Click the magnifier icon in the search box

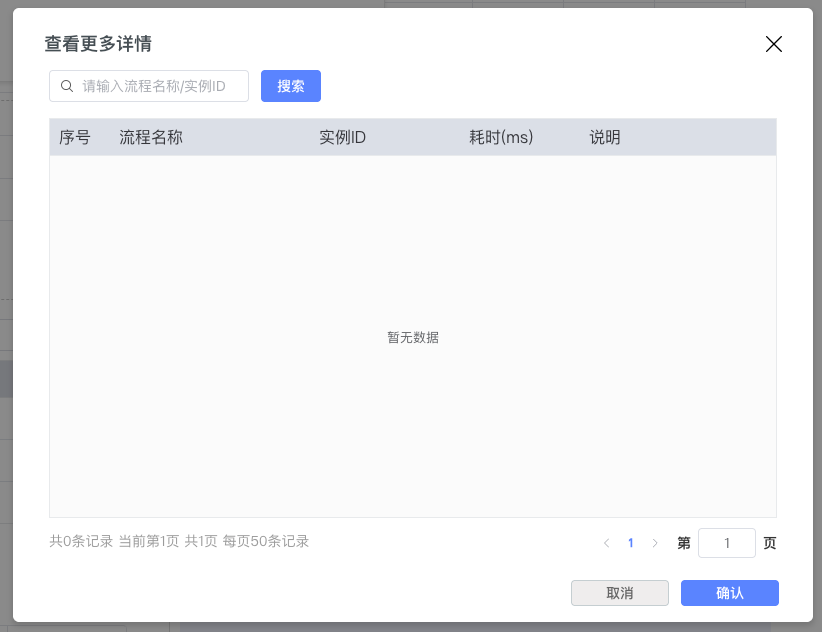coord(67,86)
